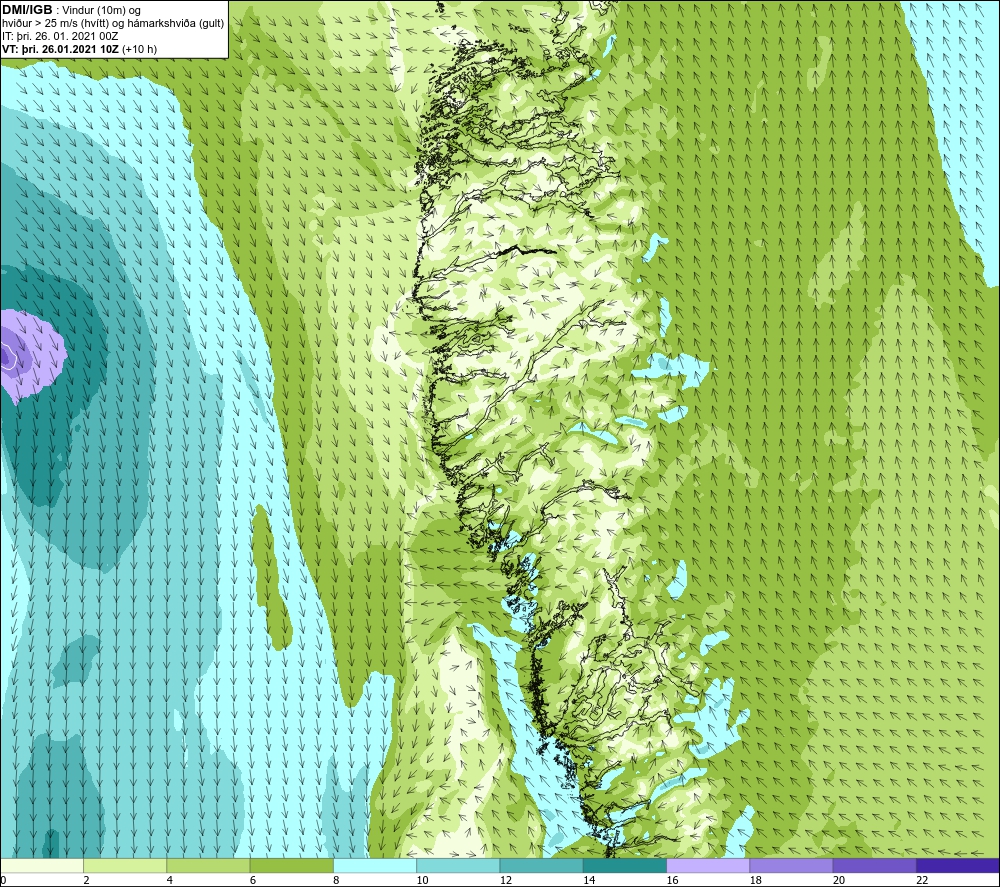This screenshot has width=1000, height=887.
Task: Click the 10–12 m/s turquoise swatch
Action: click(x=458, y=865)
